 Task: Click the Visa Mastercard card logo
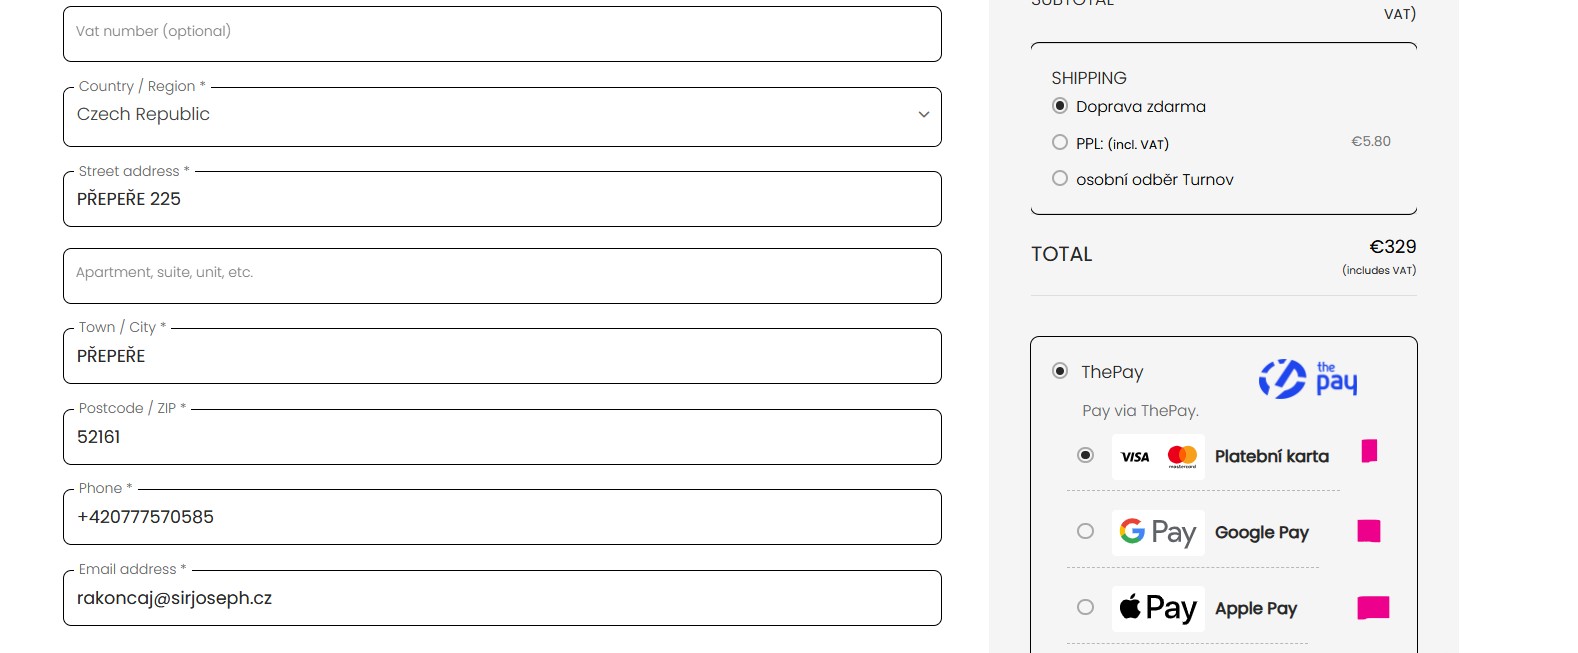[x=1158, y=457]
